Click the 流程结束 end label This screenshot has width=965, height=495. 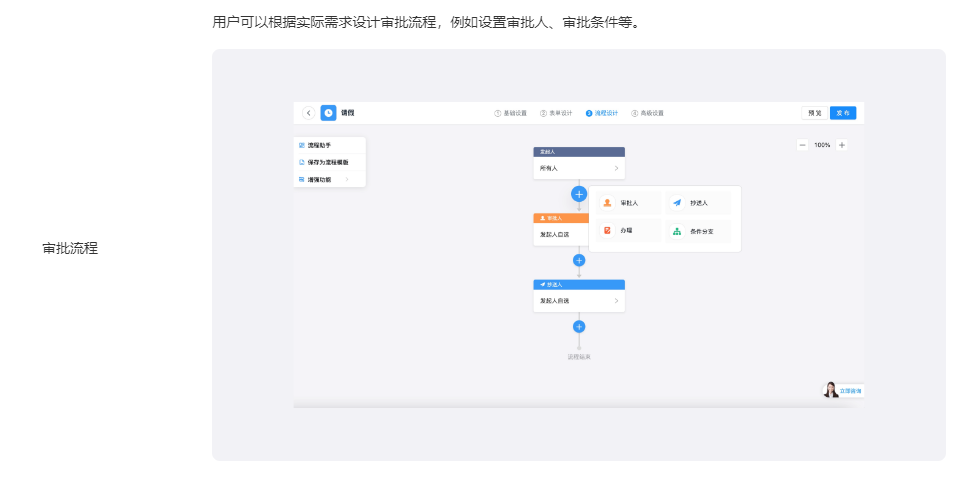[579, 357]
